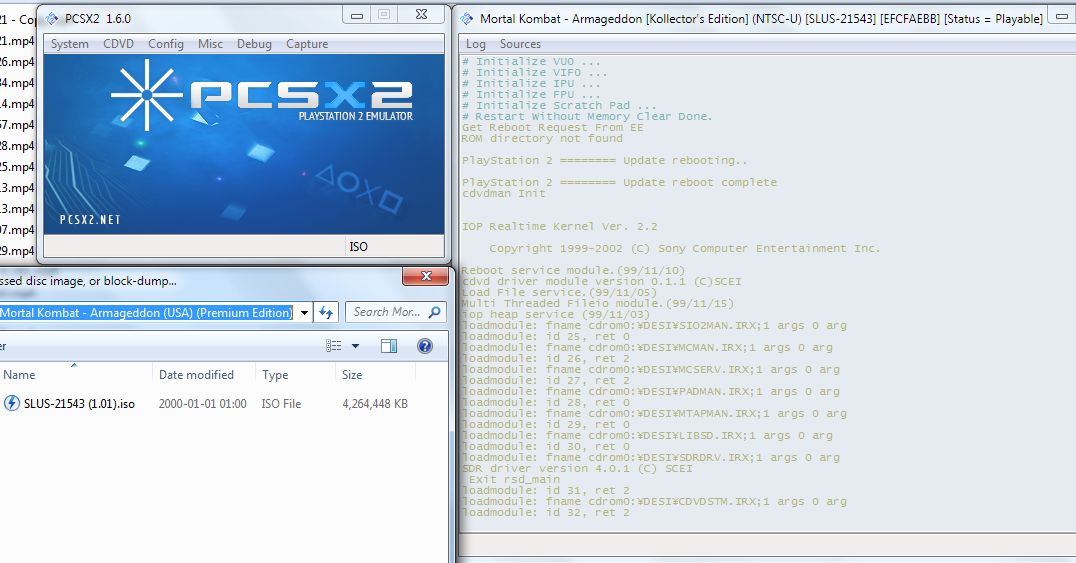Open the CDVD menu in PCSX2
Screen dimensions: 1076x563
point(118,44)
